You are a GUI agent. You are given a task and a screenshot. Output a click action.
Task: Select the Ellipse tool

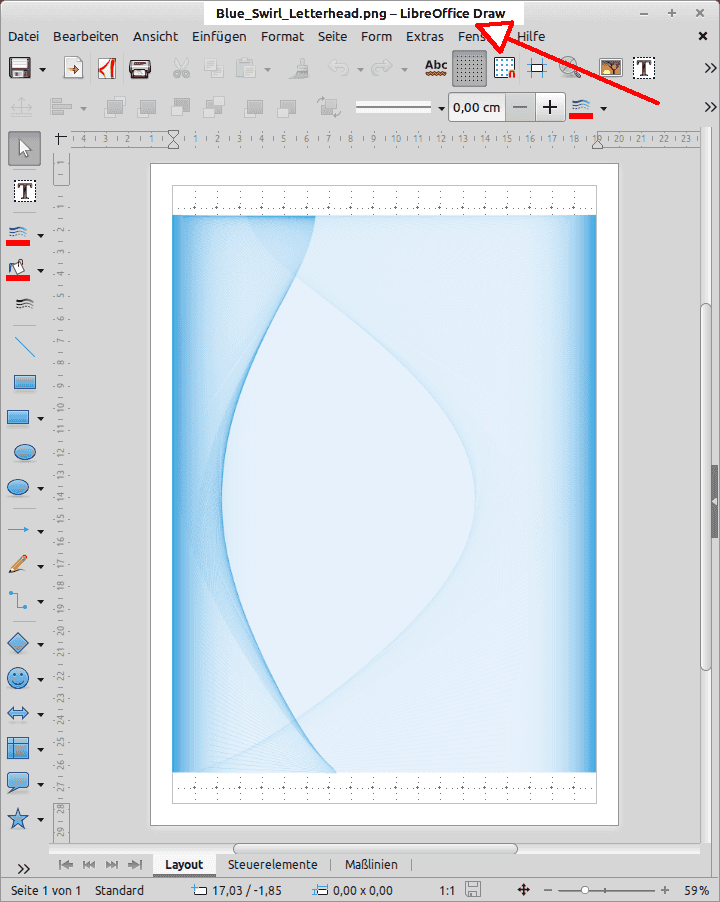coord(24,452)
